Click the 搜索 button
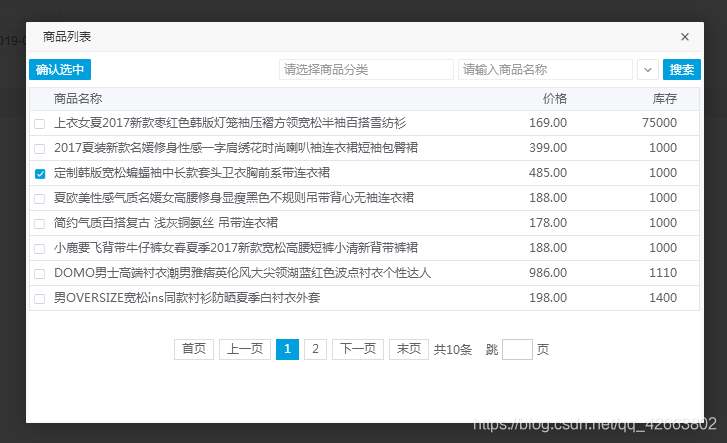Screen dimensions: 727x443 tap(682, 70)
